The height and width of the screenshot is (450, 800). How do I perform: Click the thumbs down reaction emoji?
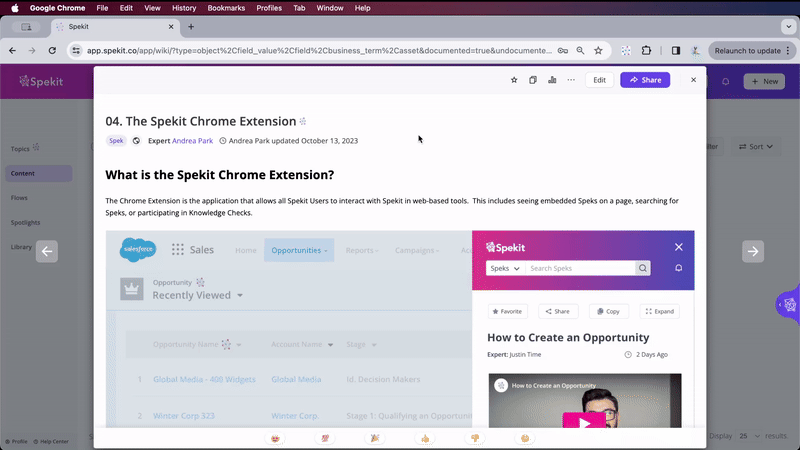475,438
